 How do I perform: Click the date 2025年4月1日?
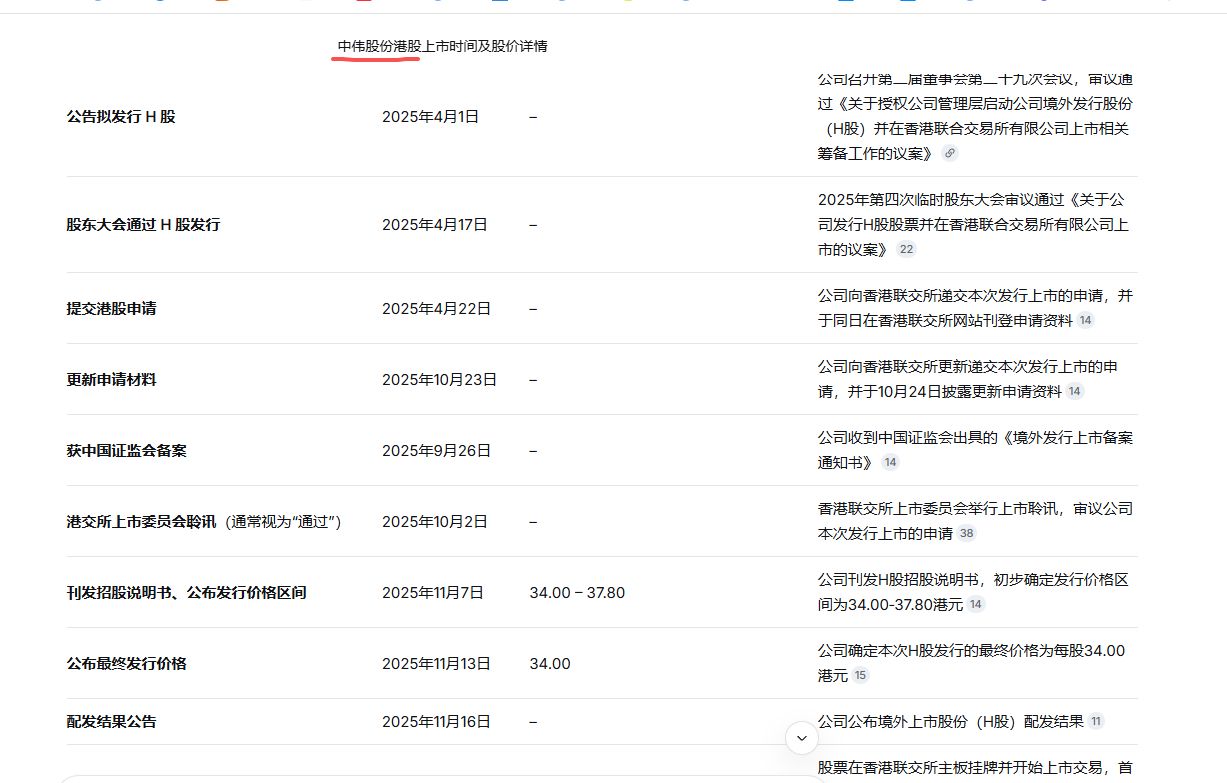click(x=430, y=116)
